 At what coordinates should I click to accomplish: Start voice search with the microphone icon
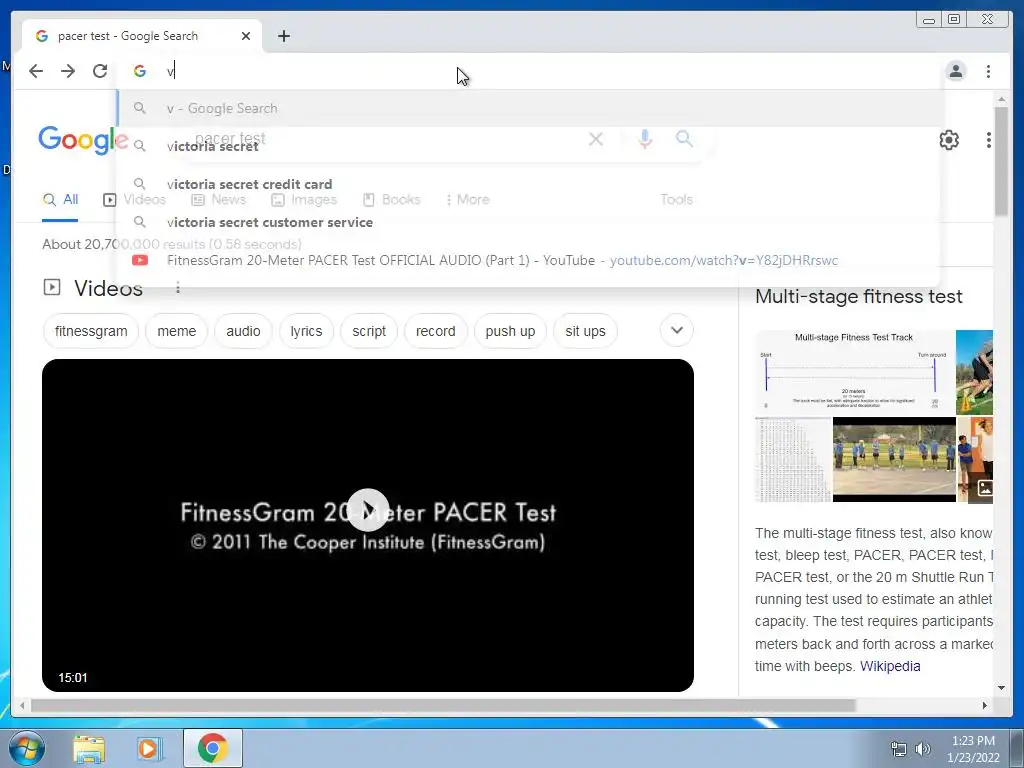[645, 138]
